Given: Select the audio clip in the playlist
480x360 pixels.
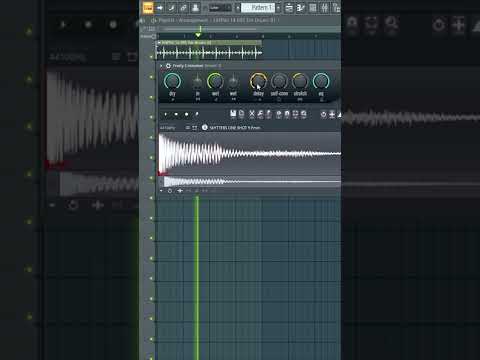Looking at the screenshot, I should point(209,50).
